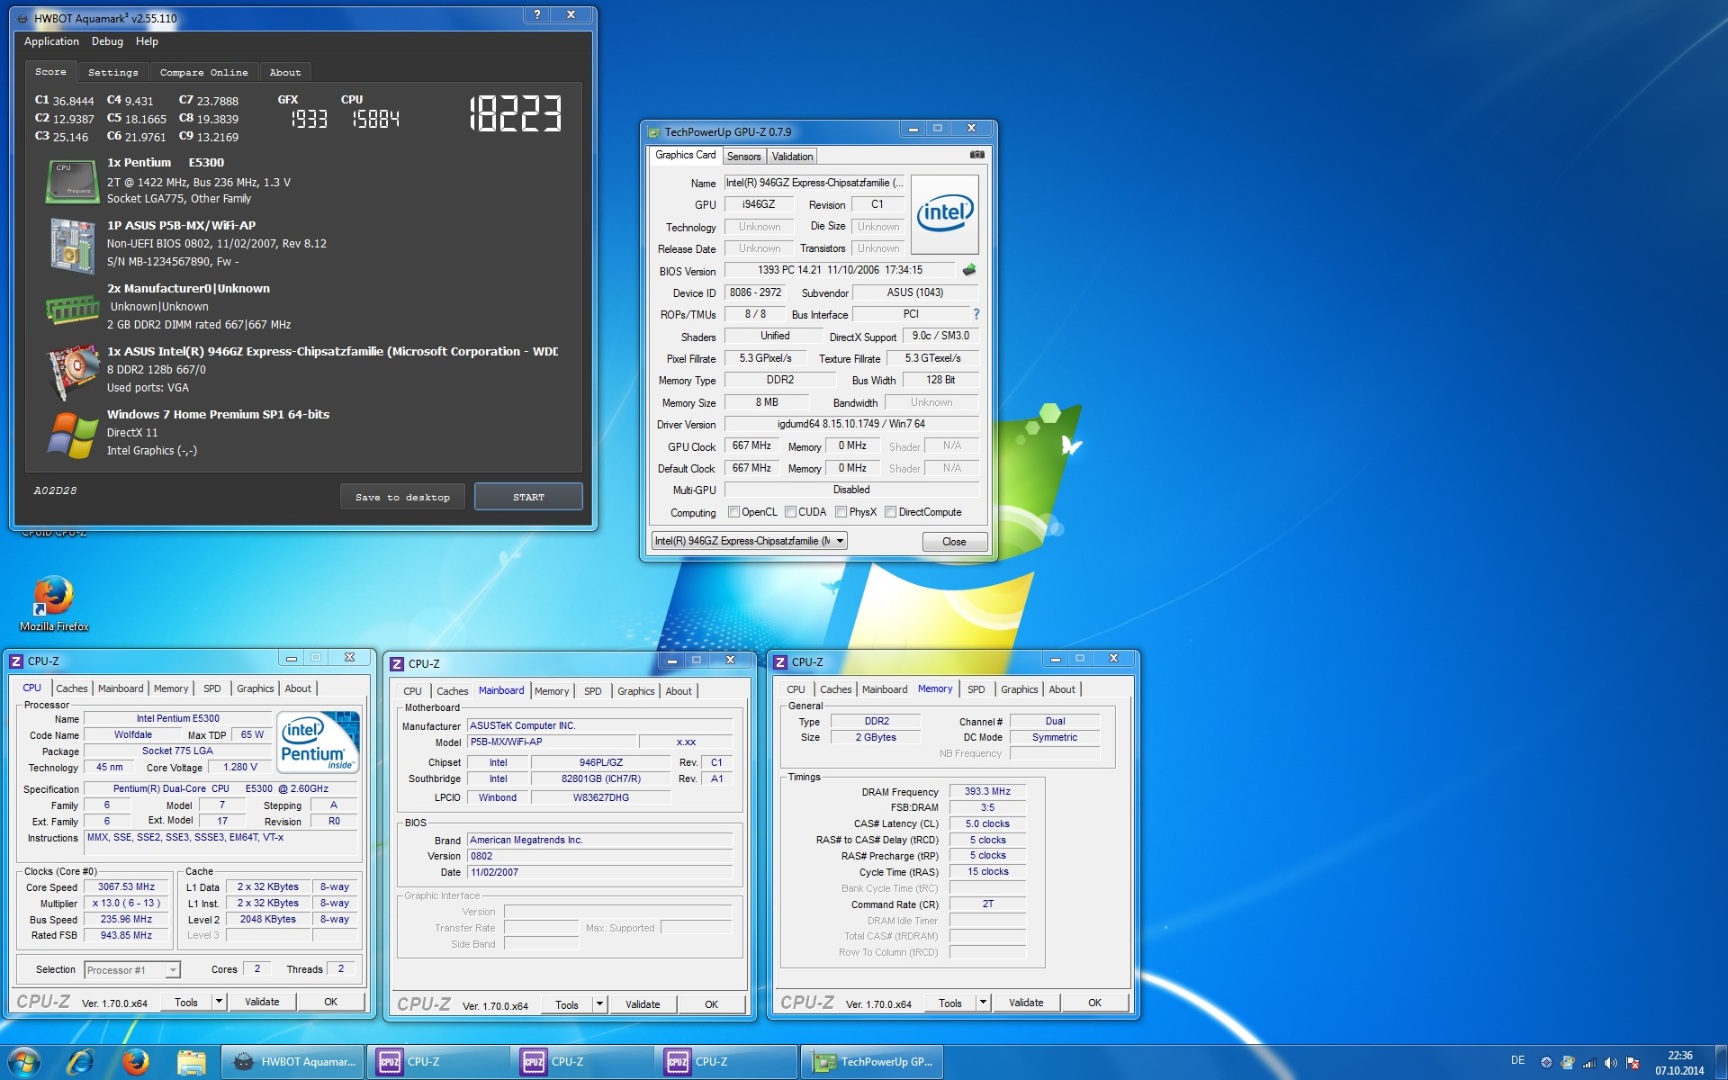Switch to HWBOT Aquamark taskbar item

(292, 1062)
